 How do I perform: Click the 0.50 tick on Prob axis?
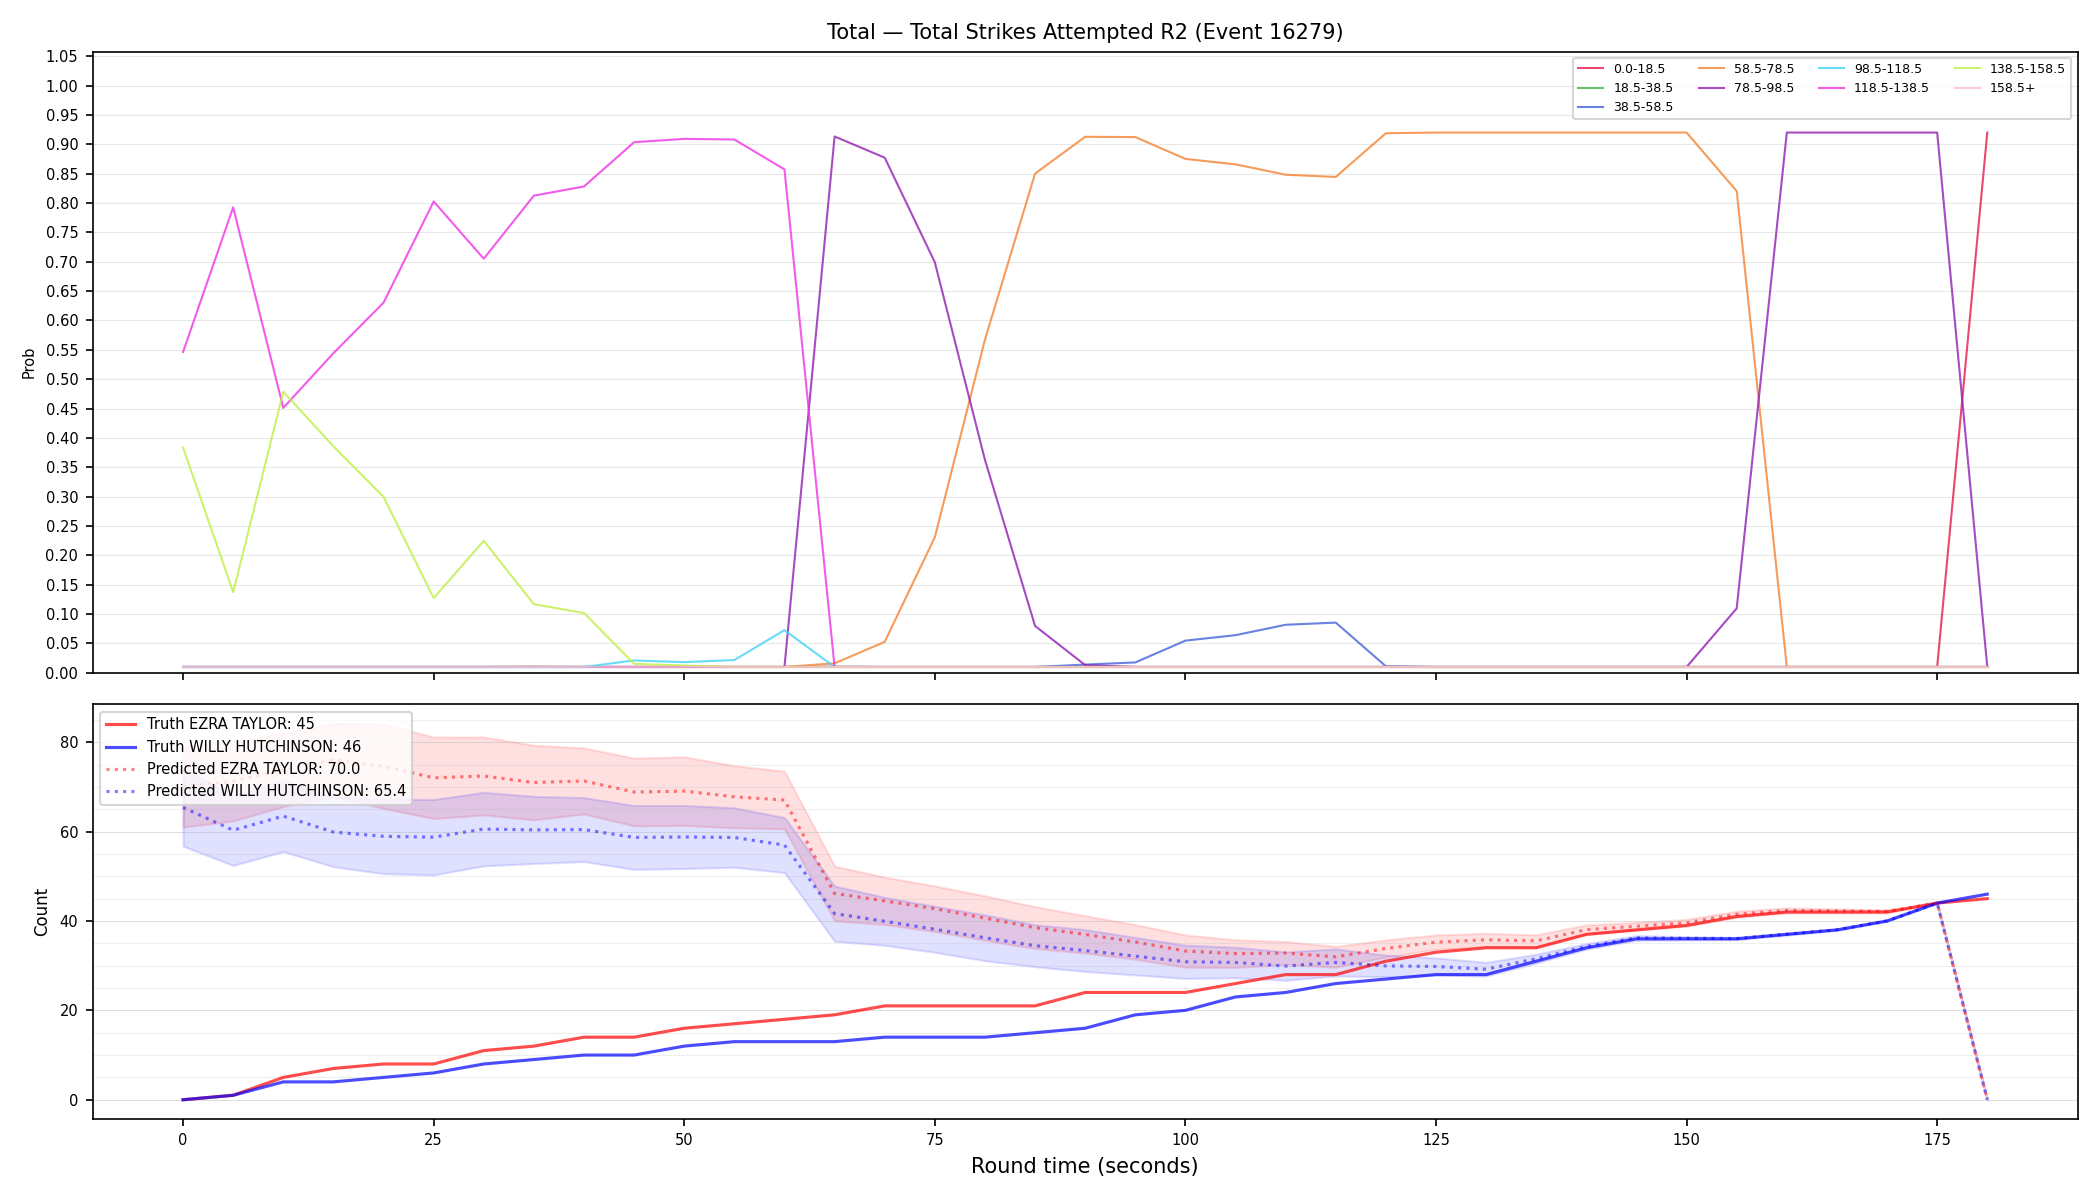tap(62, 379)
